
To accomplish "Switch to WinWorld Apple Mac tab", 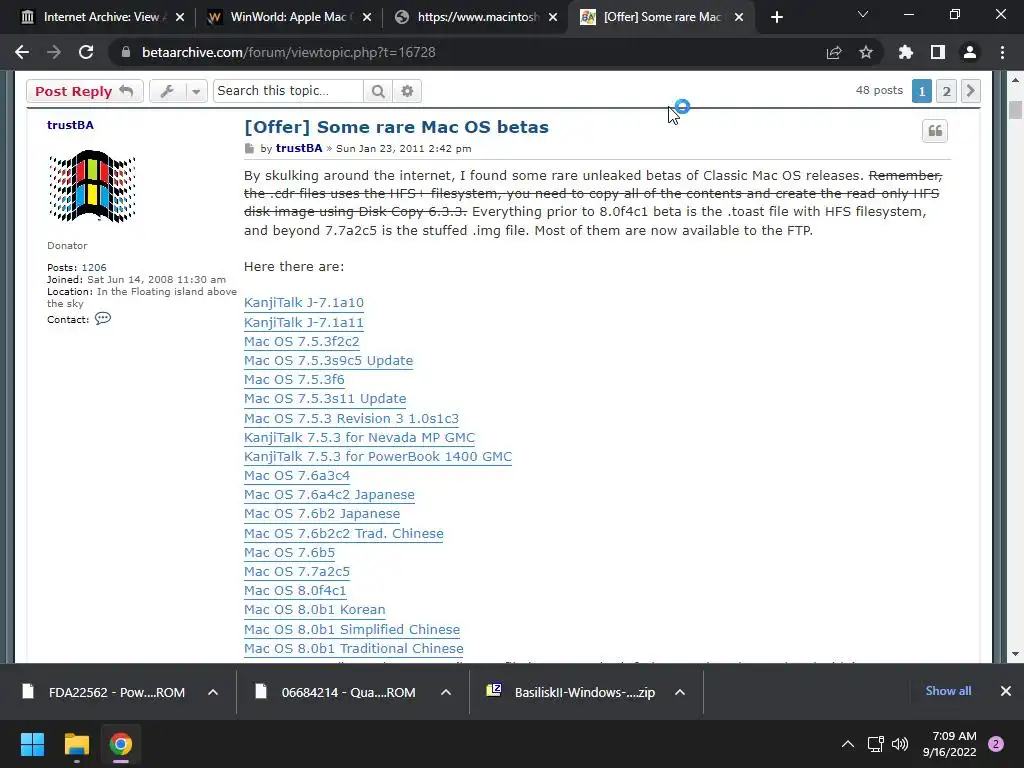I will point(287,17).
